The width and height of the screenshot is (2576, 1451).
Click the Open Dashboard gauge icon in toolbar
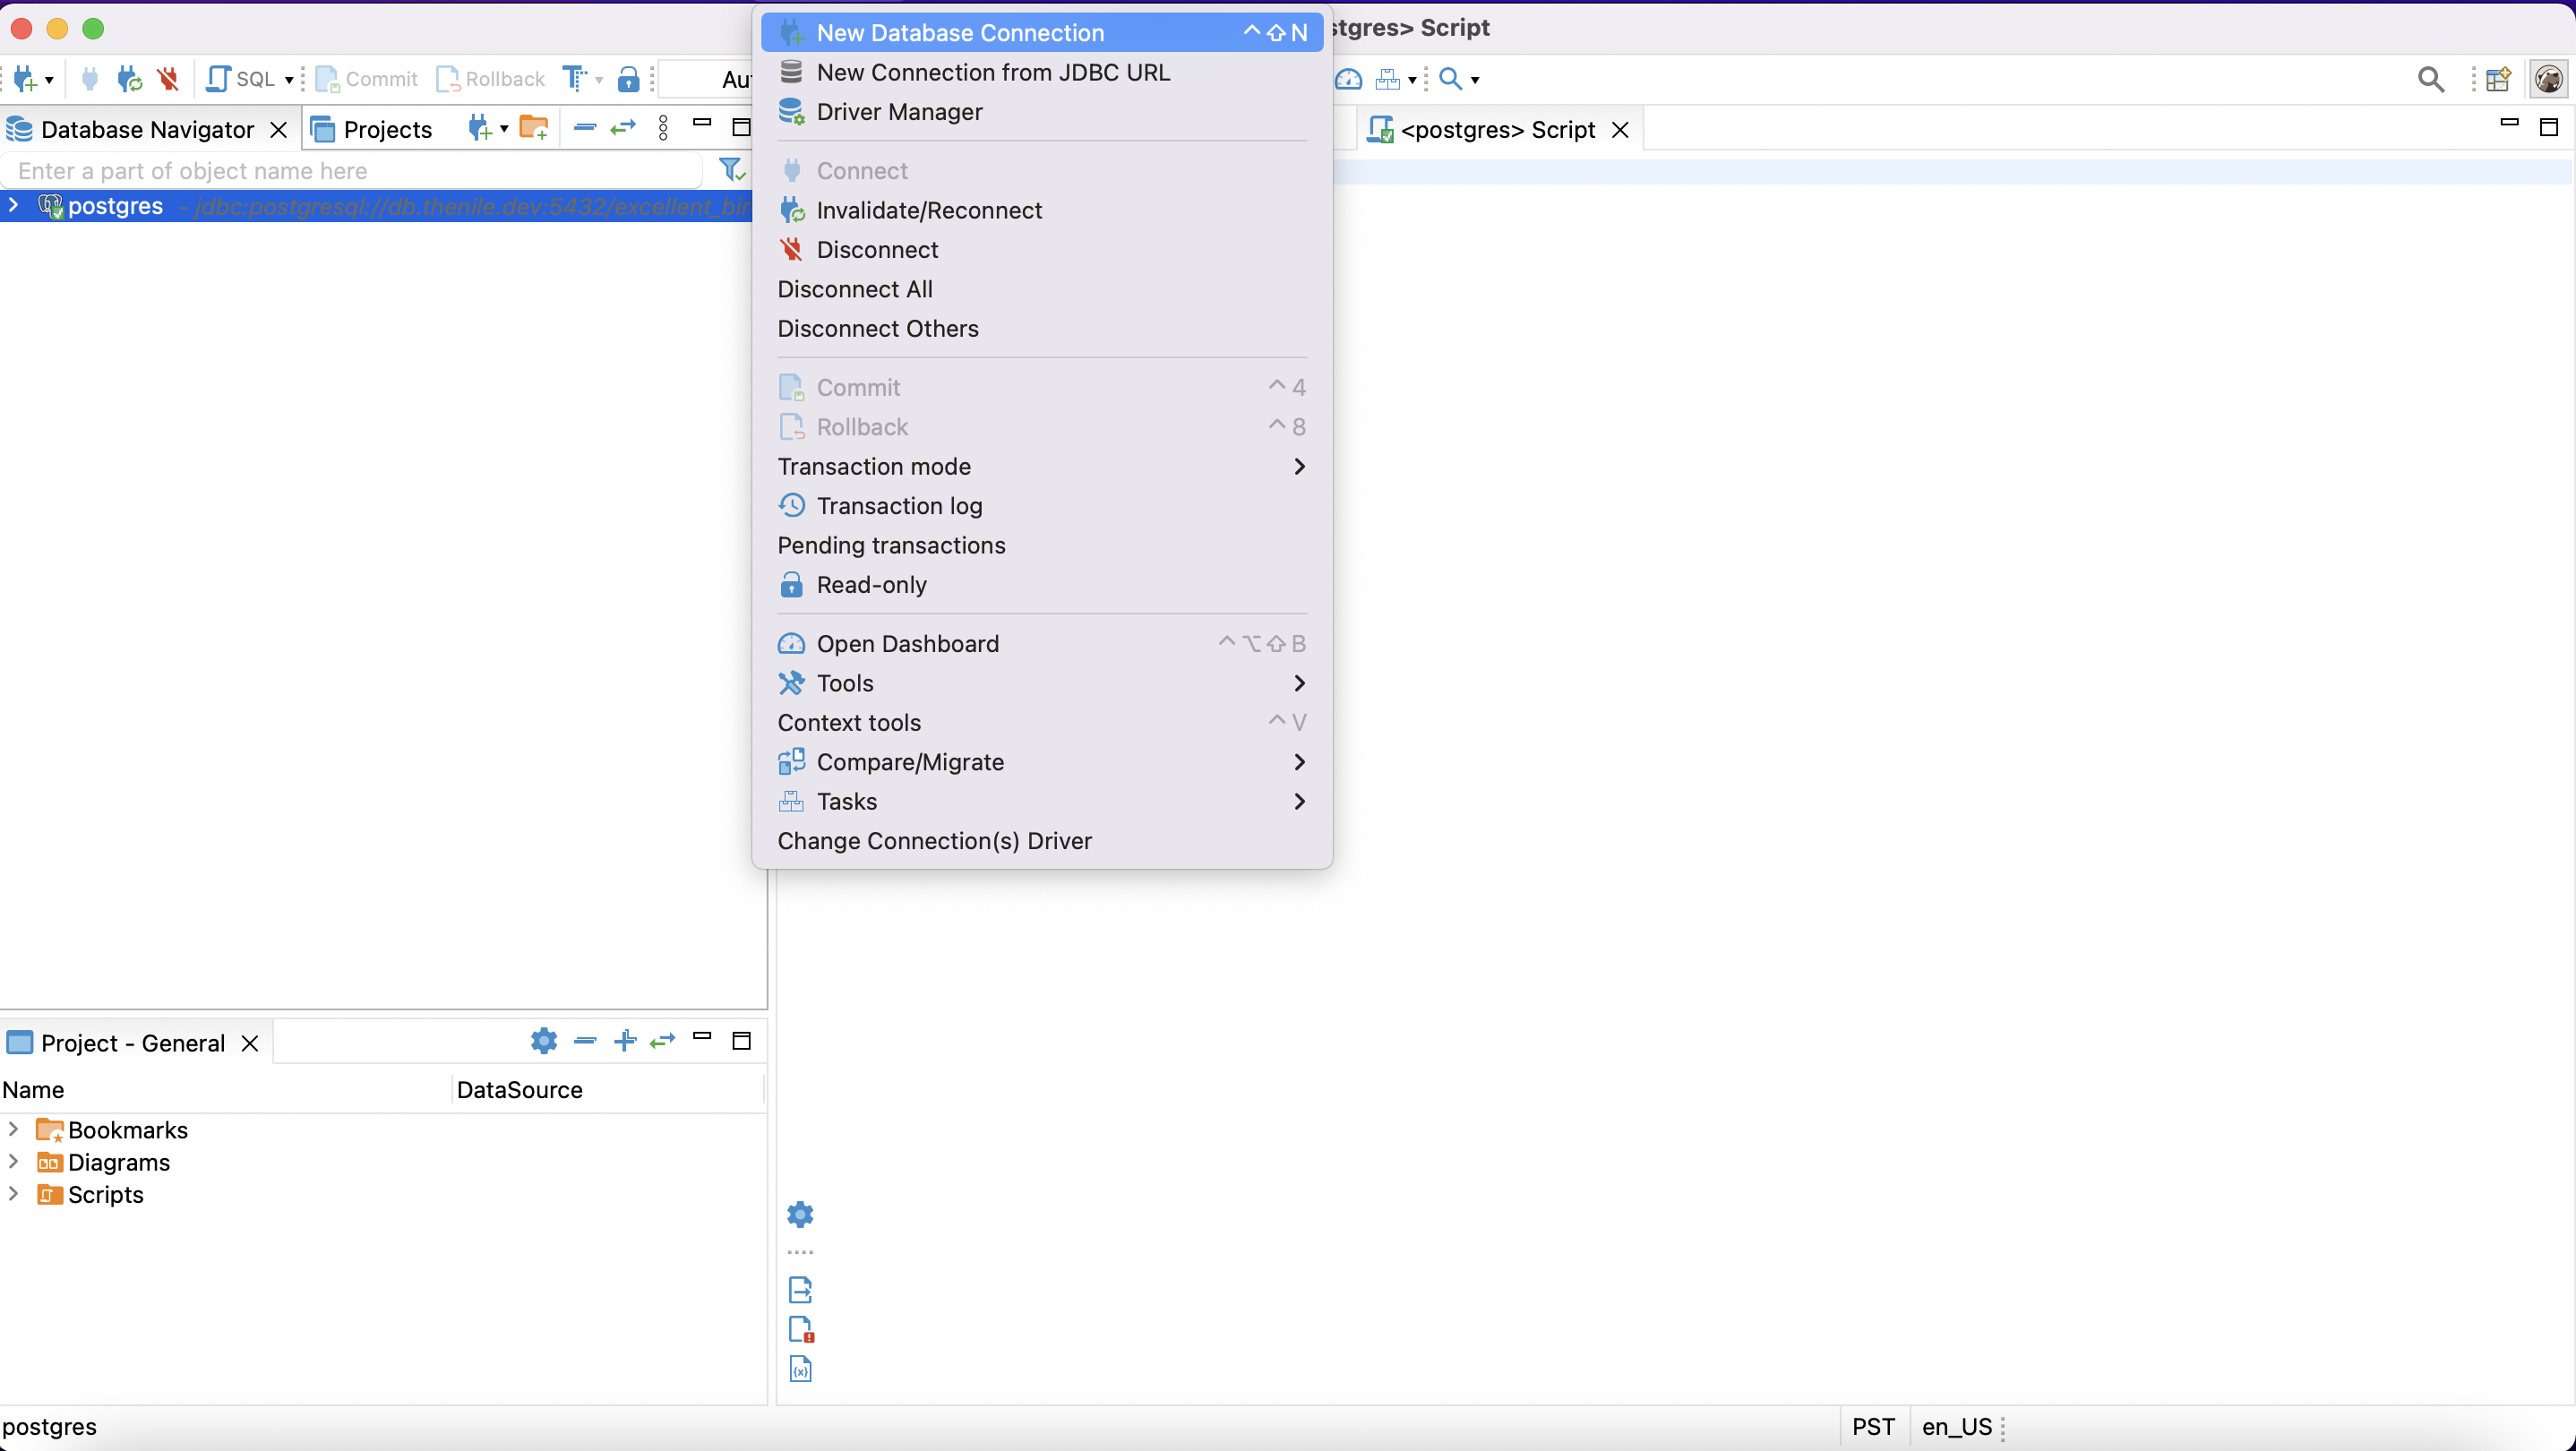coord(1348,78)
